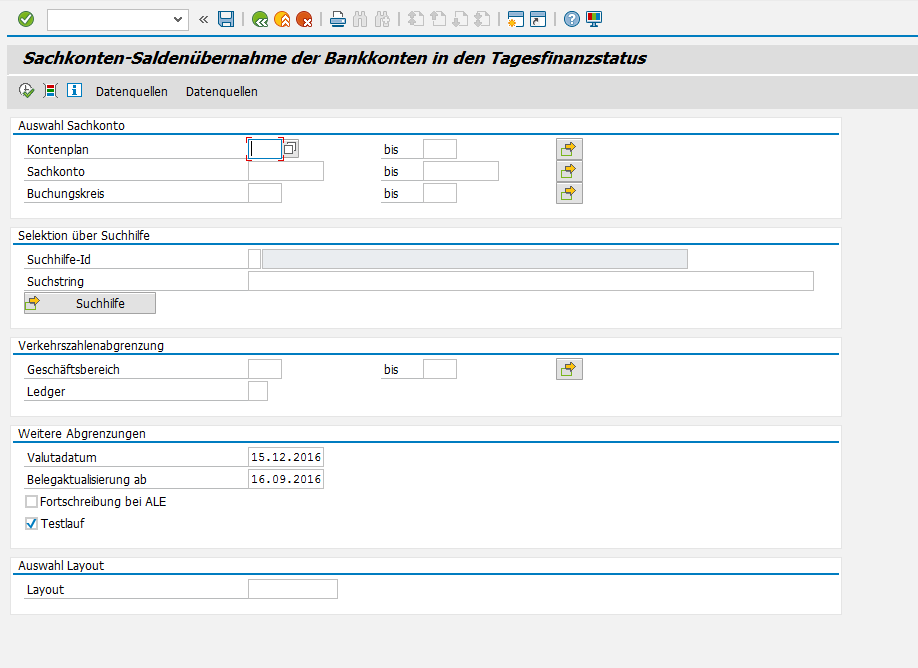
Task: Click the Execute clock icon
Action: click(27, 91)
